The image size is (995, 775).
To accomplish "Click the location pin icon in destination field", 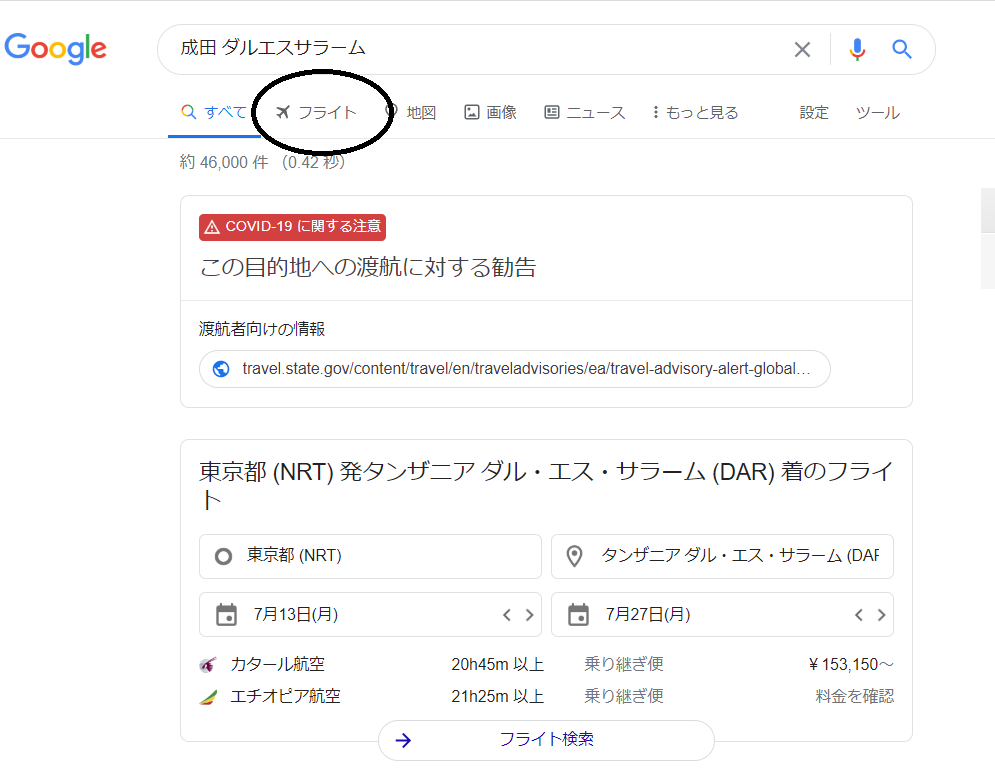I will (x=574, y=556).
